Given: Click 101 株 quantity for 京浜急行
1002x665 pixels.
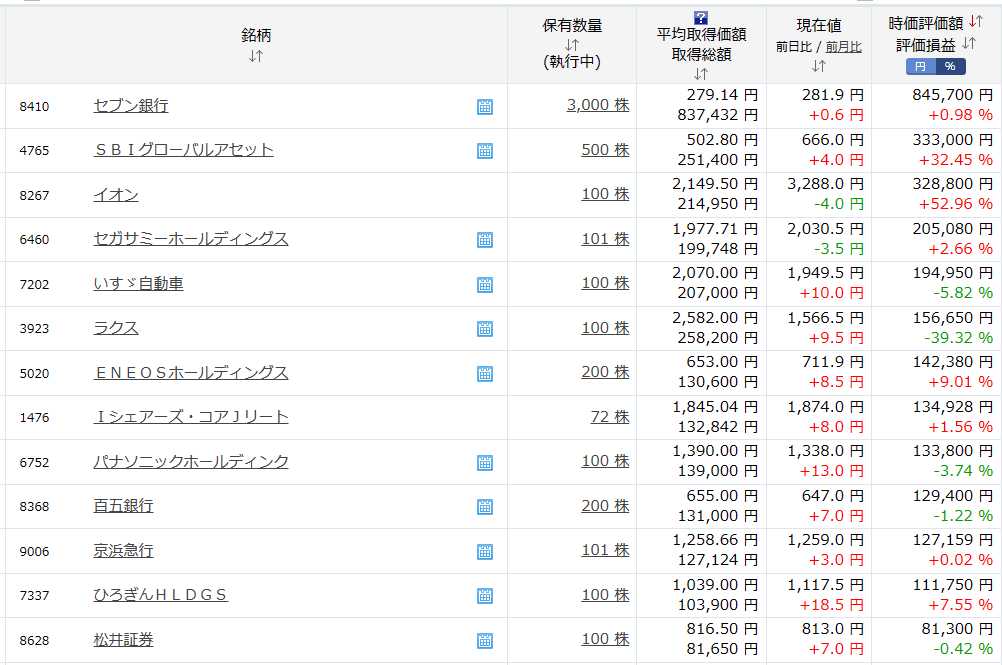Looking at the screenshot, I should (605, 549).
